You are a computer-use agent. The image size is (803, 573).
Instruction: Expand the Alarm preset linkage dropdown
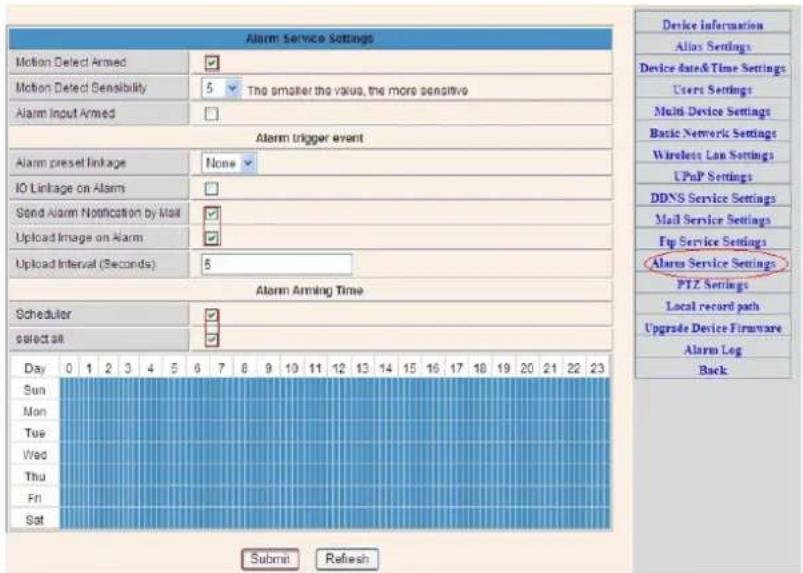(x=228, y=163)
